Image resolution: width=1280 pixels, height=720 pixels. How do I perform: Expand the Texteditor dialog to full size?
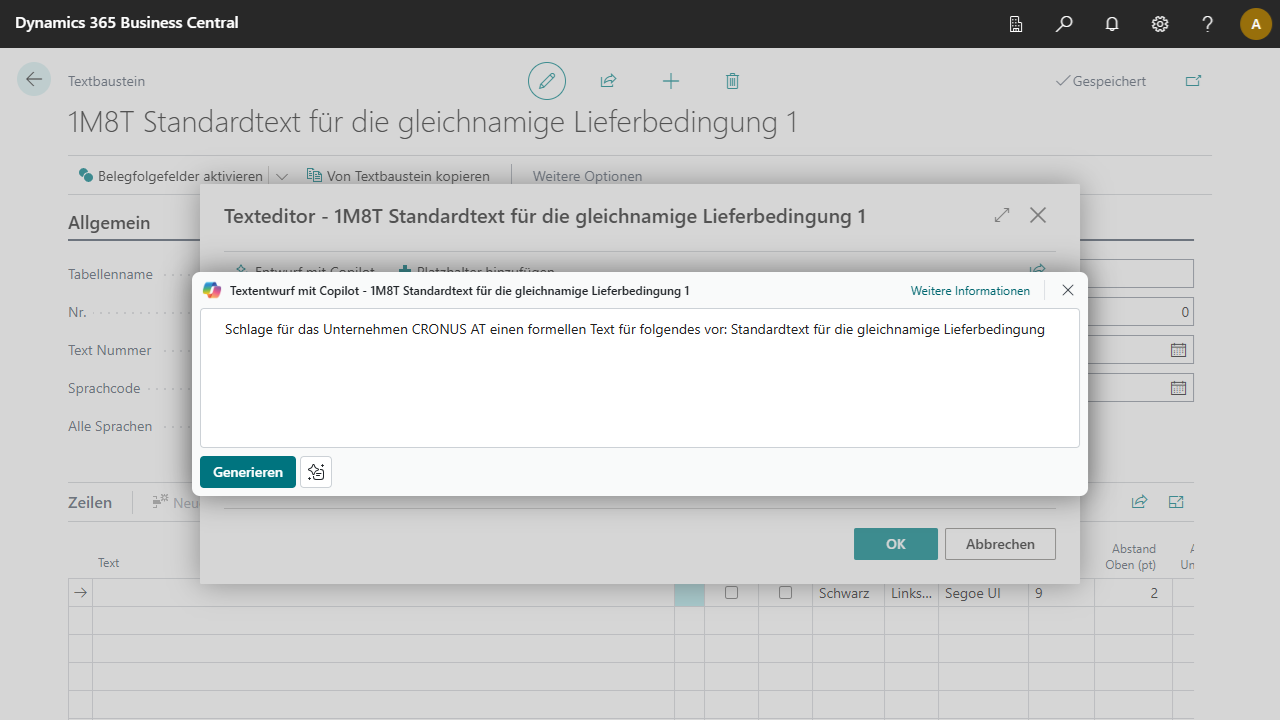tap(1002, 215)
